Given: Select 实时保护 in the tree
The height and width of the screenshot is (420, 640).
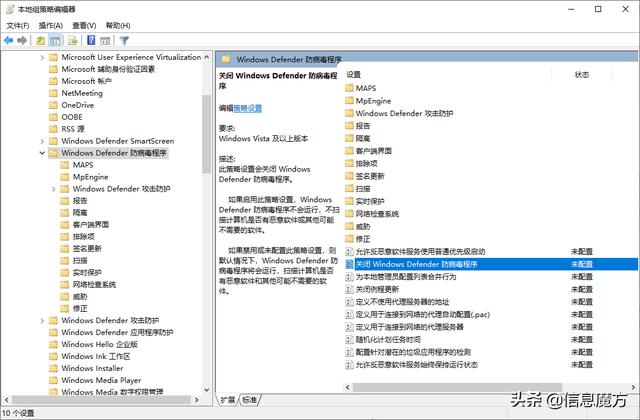Looking at the screenshot, I should click(x=87, y=273).
